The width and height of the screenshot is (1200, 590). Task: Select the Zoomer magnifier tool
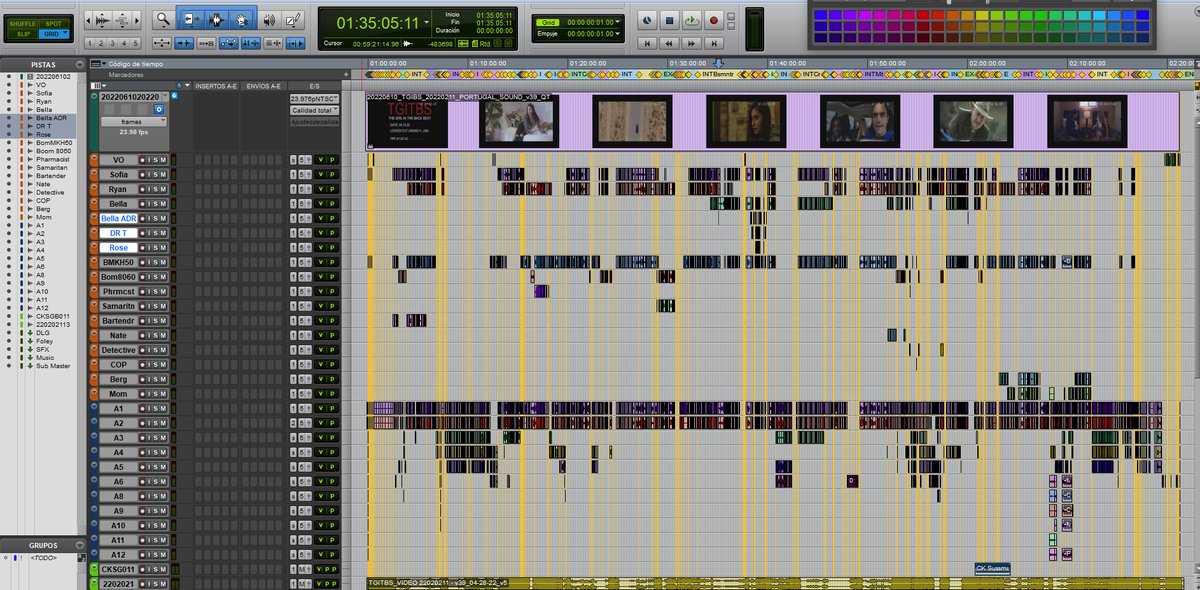tap(163, 20)
